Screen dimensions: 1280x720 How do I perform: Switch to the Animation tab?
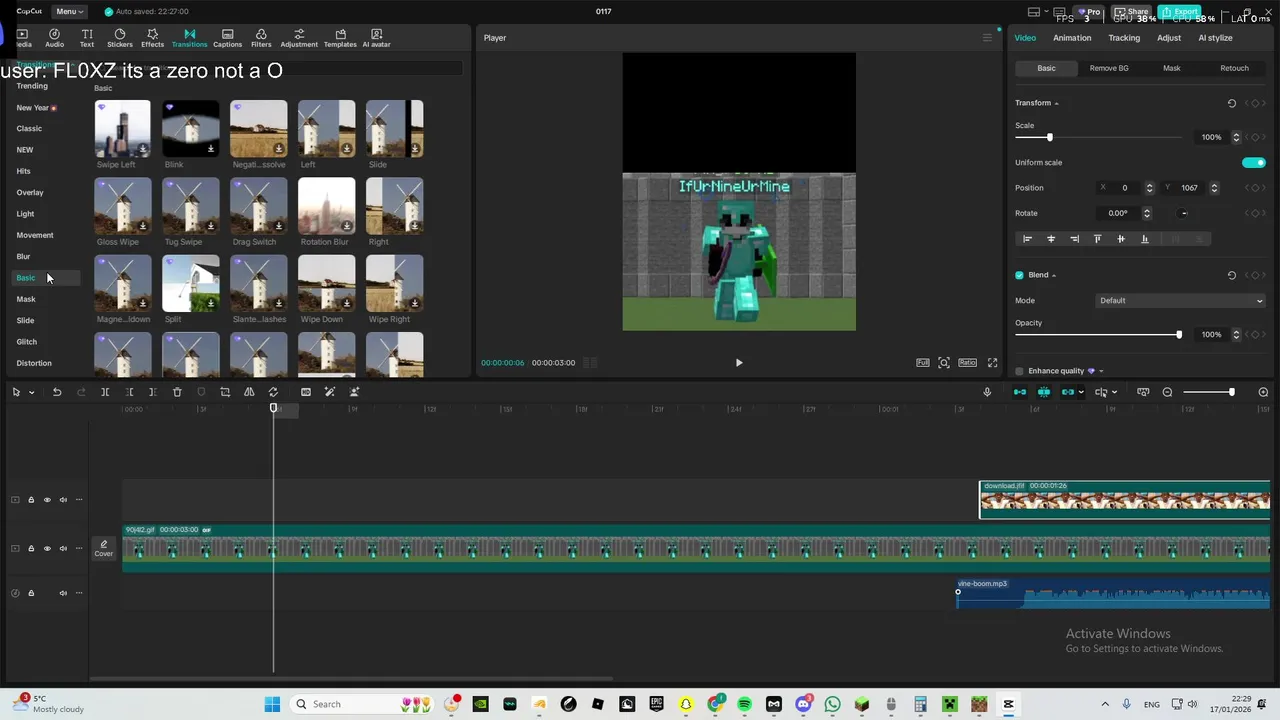coord(1072,38)
